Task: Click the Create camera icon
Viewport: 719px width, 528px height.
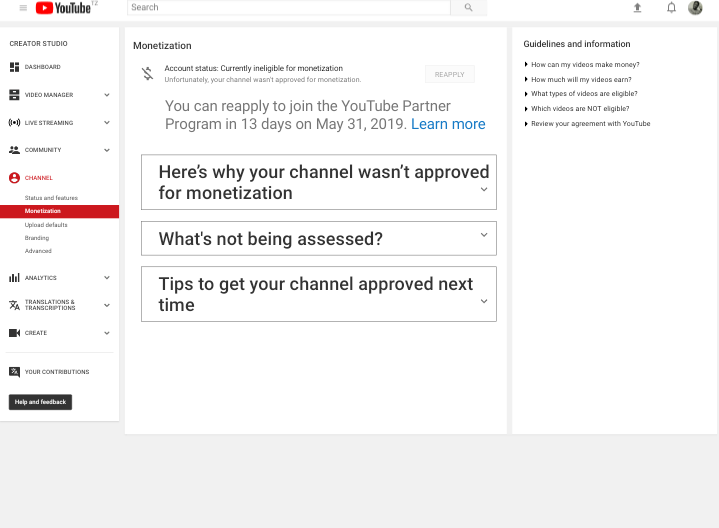Action: pyautogui.click(x=14, y=333)
